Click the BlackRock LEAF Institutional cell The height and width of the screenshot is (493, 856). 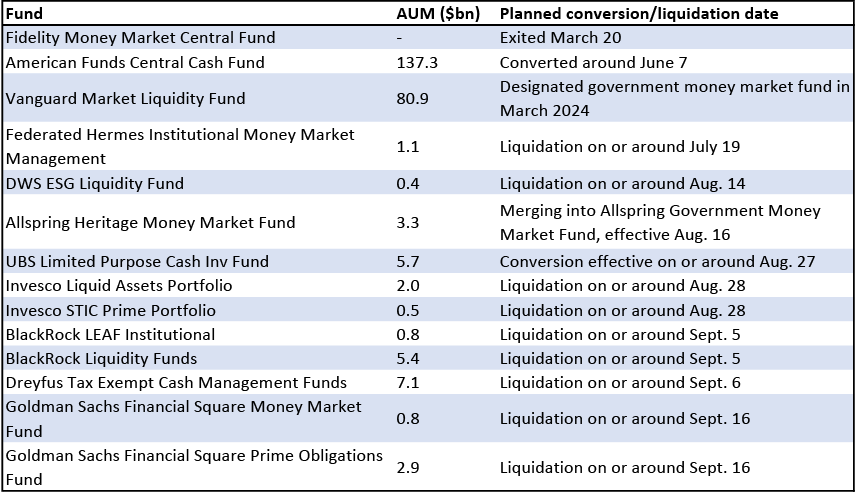click(x=110, y=334)
